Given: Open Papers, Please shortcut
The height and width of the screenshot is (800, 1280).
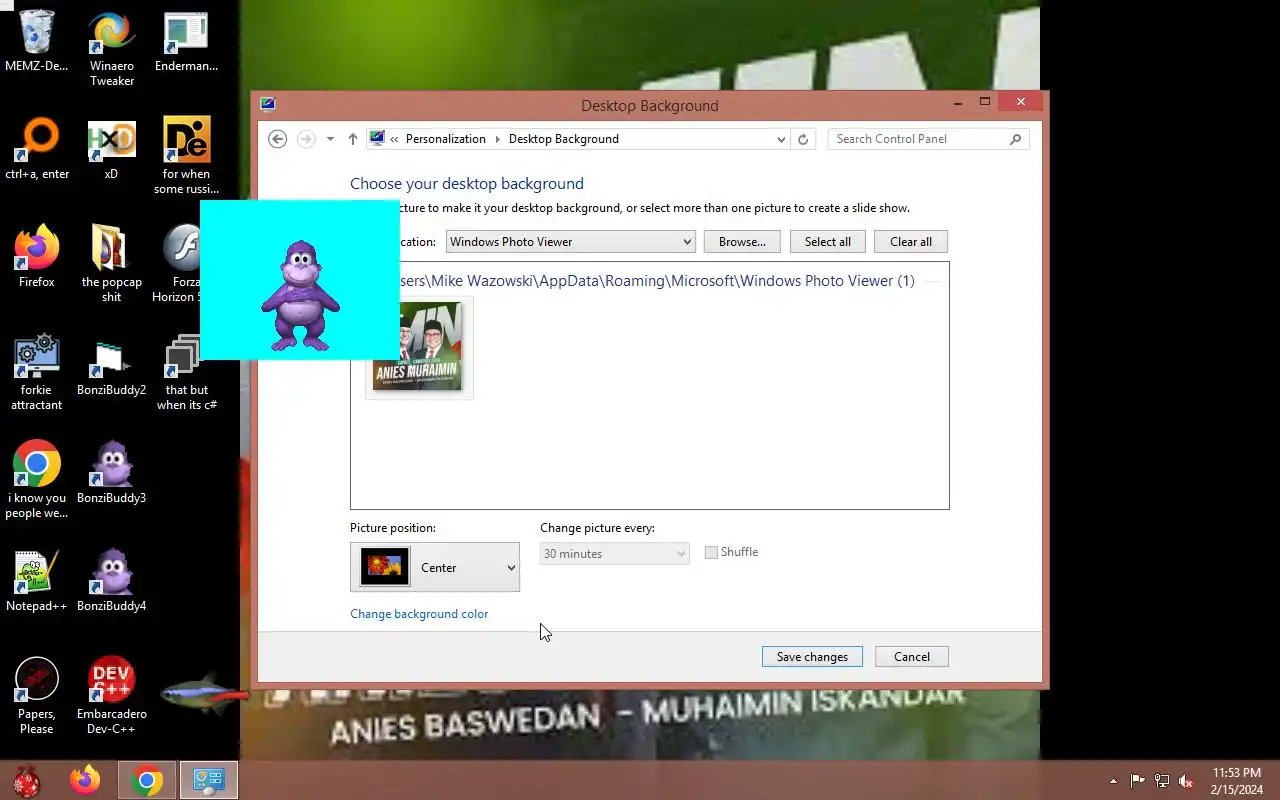Looking at the screenshot, I should coord(37,697).
